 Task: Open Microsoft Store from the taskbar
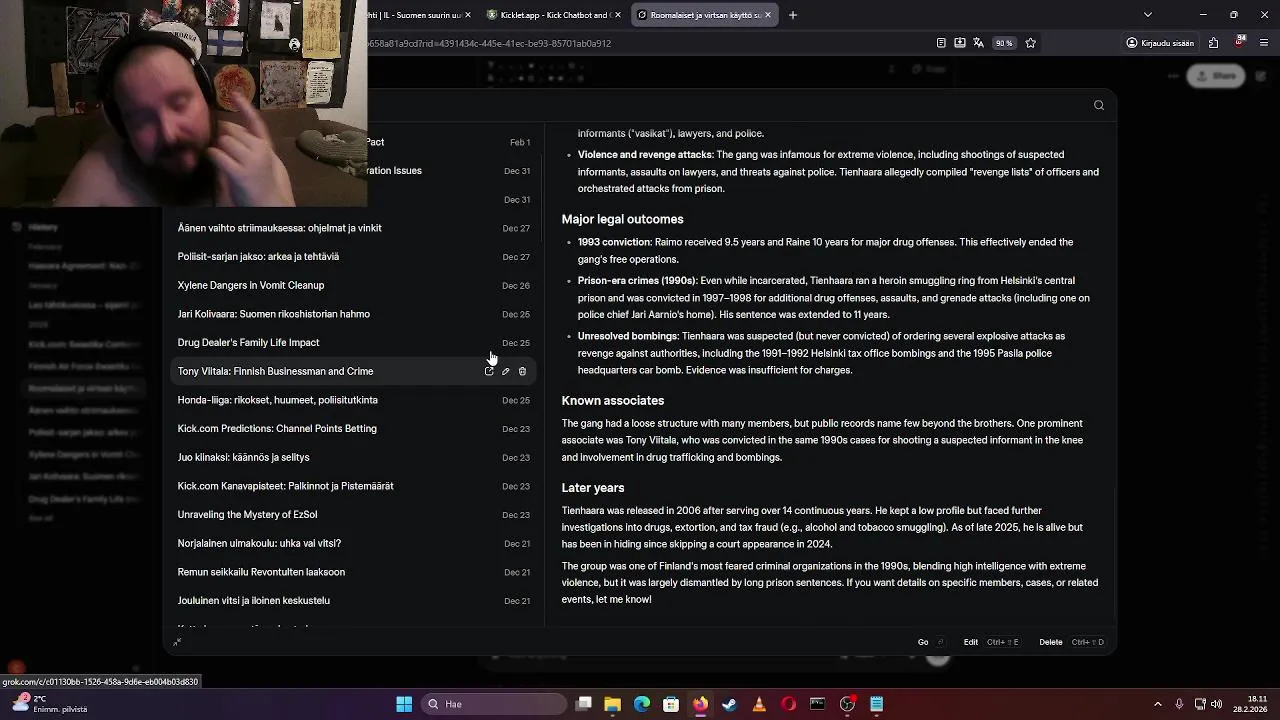(671, 704)
